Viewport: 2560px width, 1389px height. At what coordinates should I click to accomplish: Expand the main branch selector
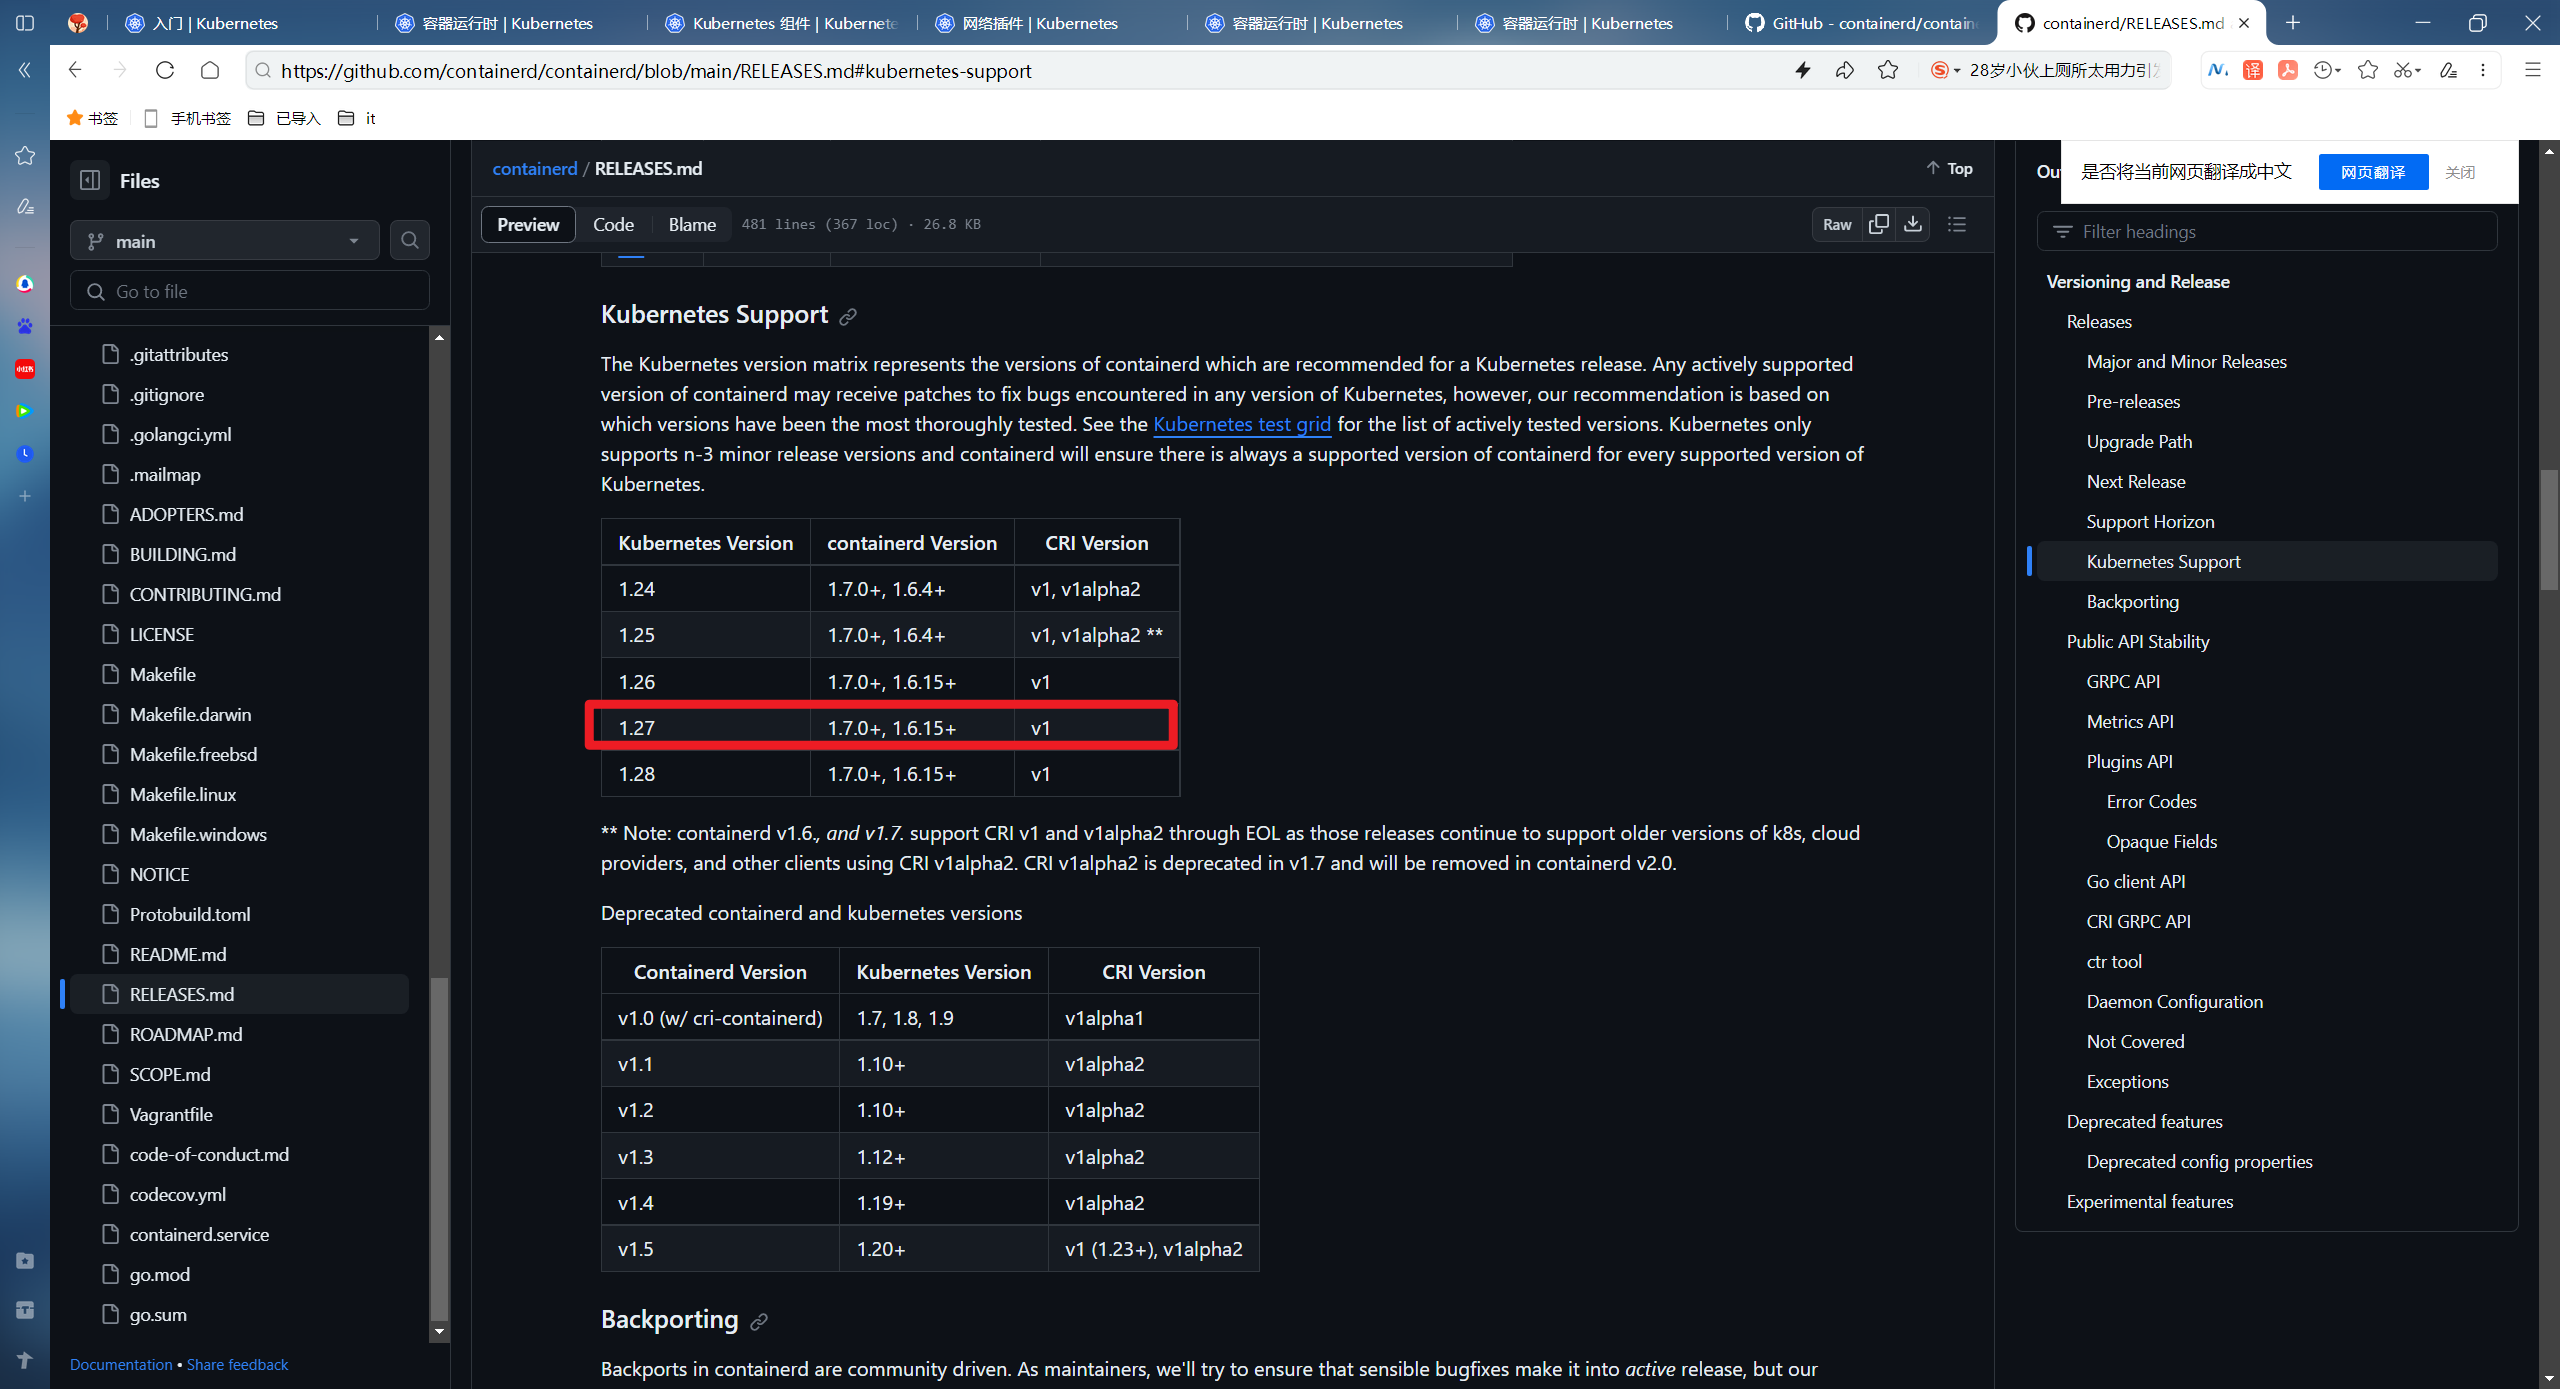pyautogui.click(x=224, y=241)
